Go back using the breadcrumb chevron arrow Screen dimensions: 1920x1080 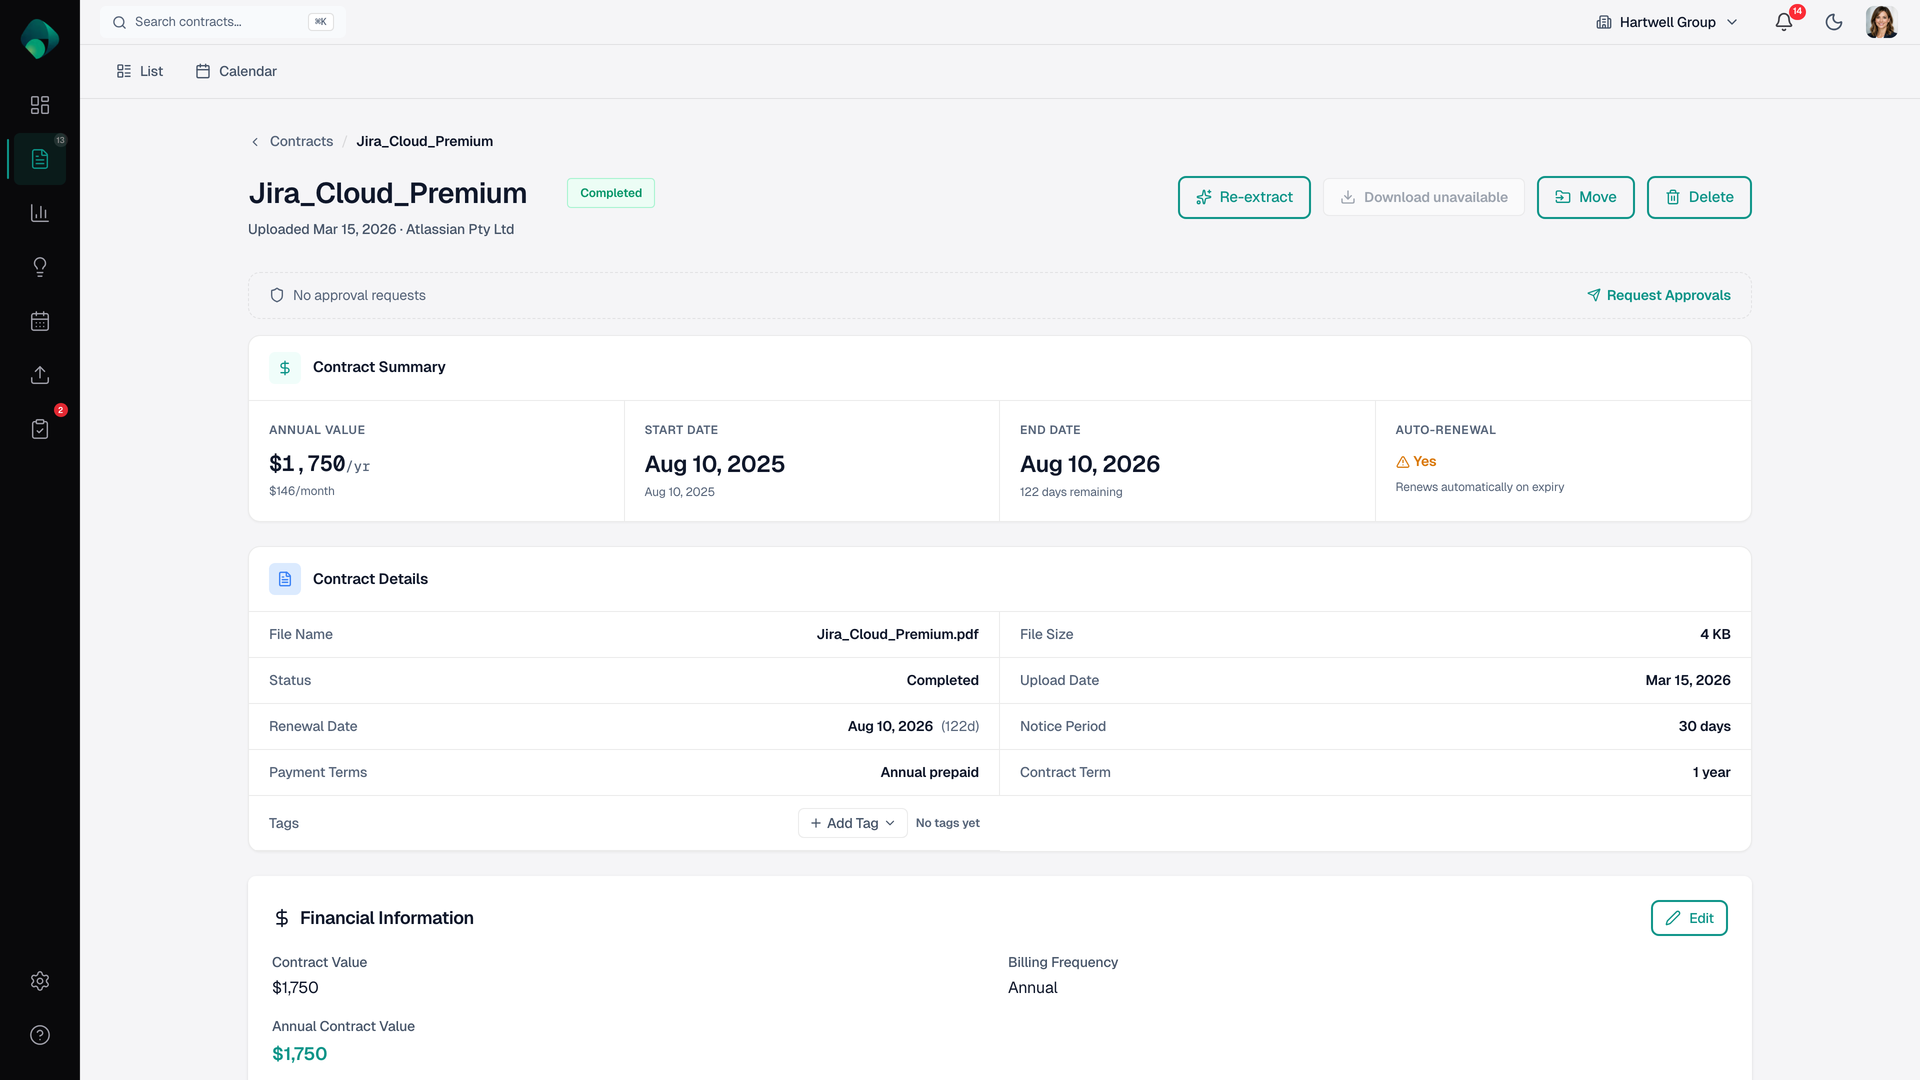coord(255,142)
